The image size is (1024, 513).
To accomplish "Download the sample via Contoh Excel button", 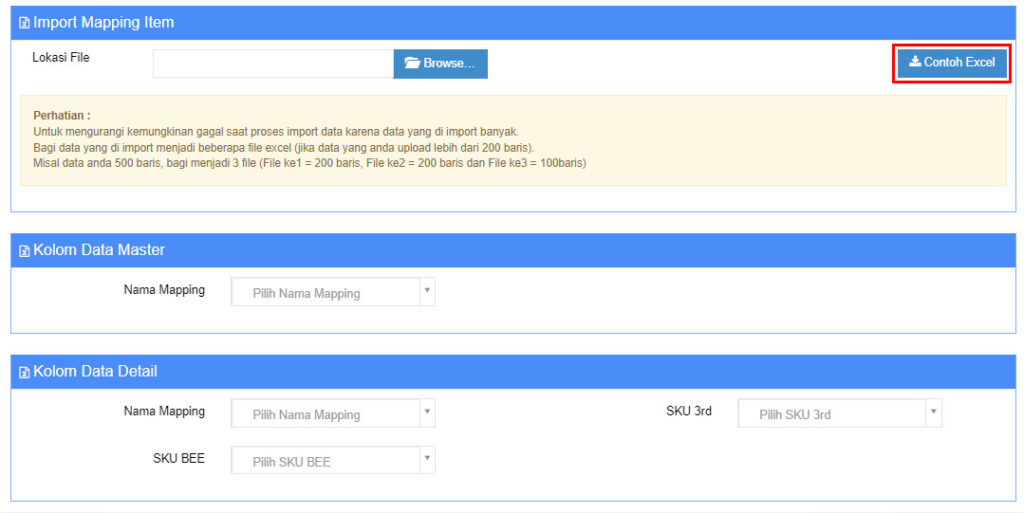I will coord(951,62).
